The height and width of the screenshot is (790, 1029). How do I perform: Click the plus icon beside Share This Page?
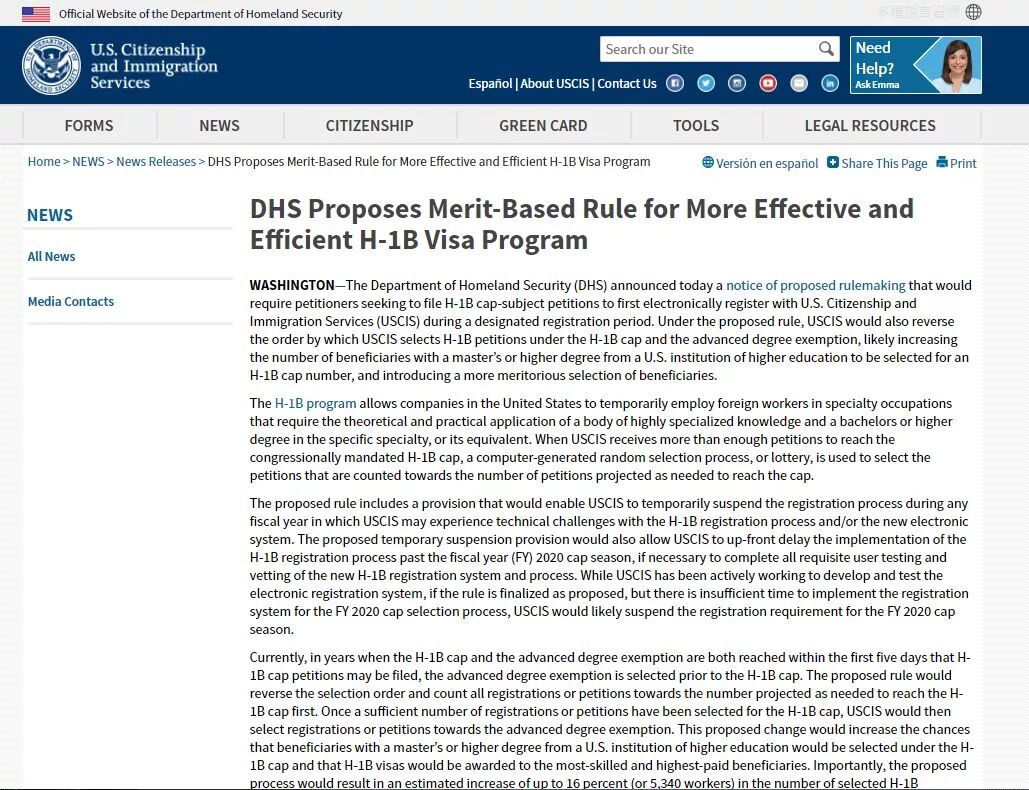[833, 162]
